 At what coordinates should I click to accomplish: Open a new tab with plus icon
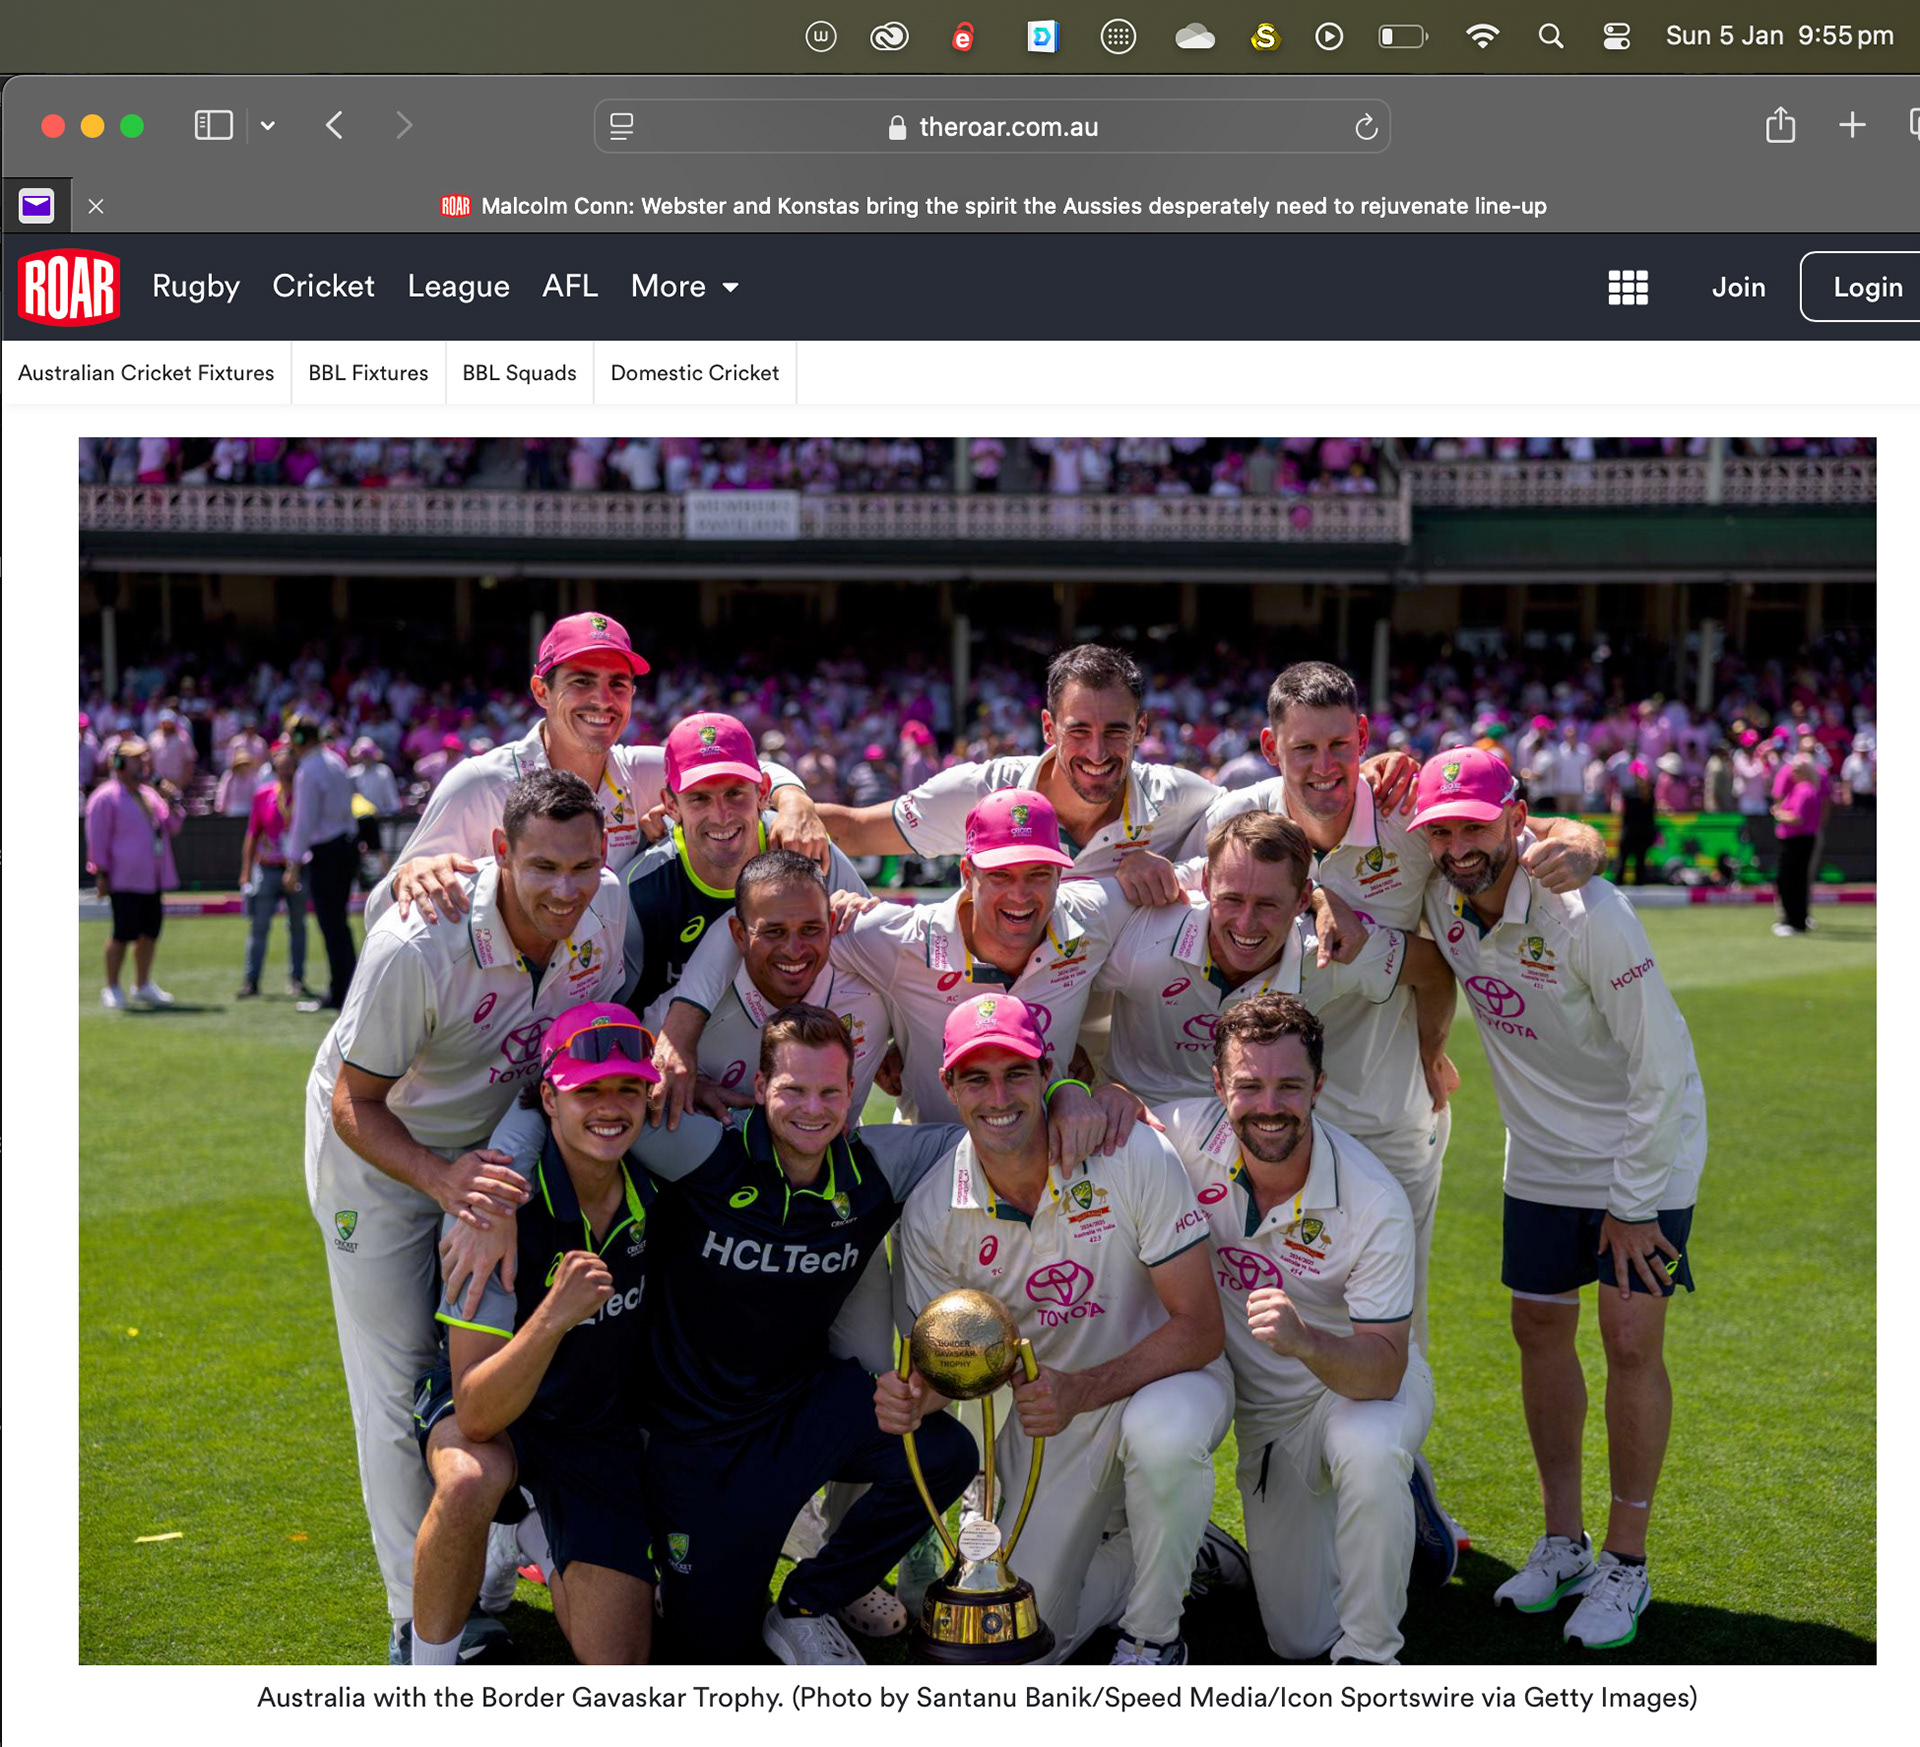coord(1851,126)
